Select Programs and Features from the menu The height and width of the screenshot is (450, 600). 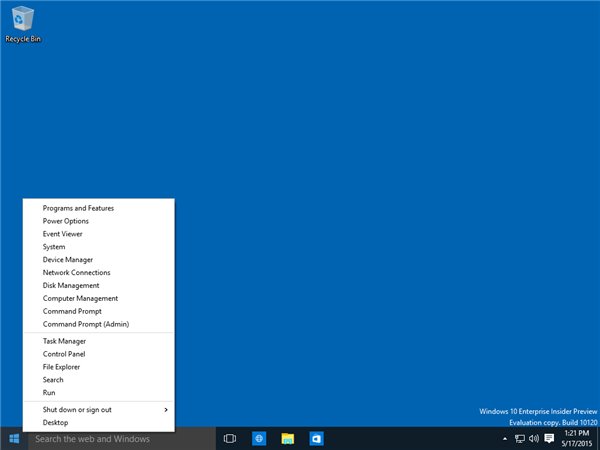pos(78,208)
